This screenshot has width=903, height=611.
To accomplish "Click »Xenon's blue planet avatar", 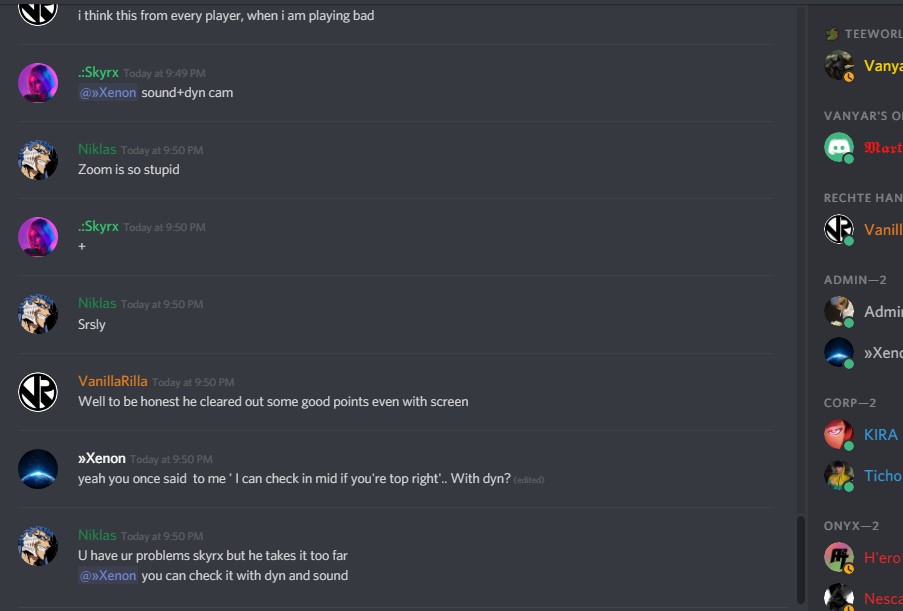I will pyautogui.click(x=38, y=468).
